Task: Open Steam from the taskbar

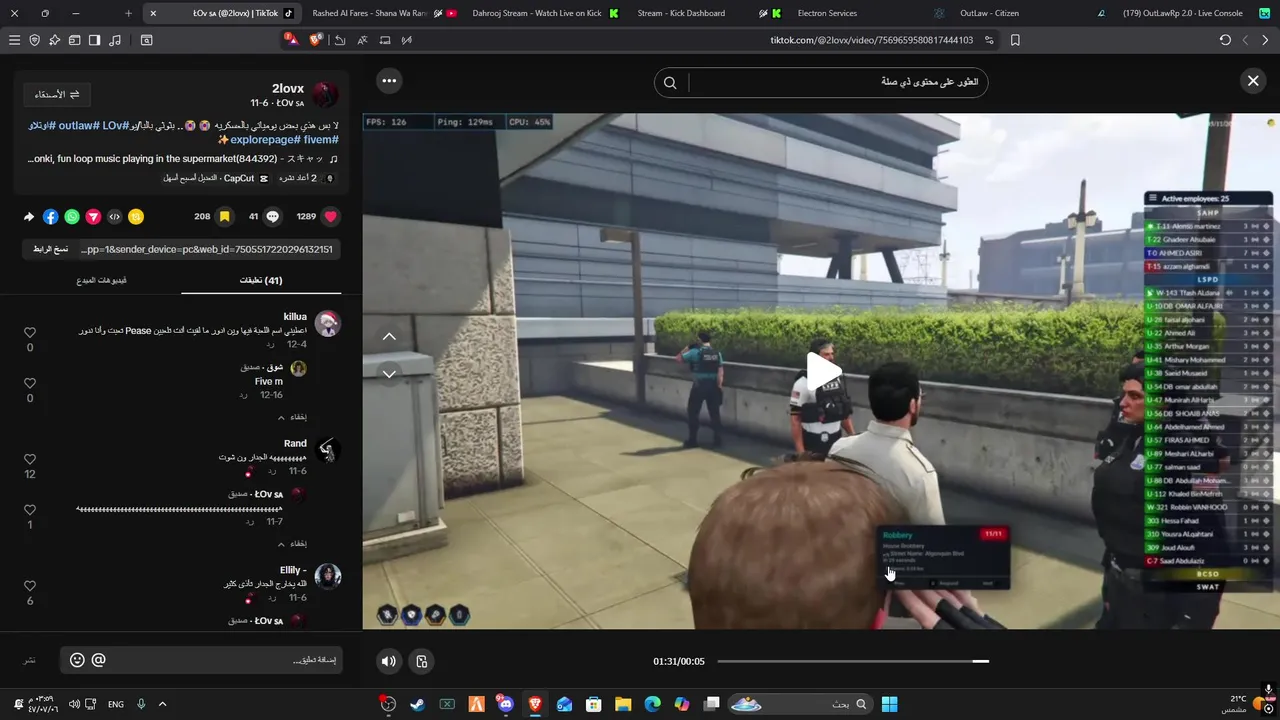Action: [417, 704]
